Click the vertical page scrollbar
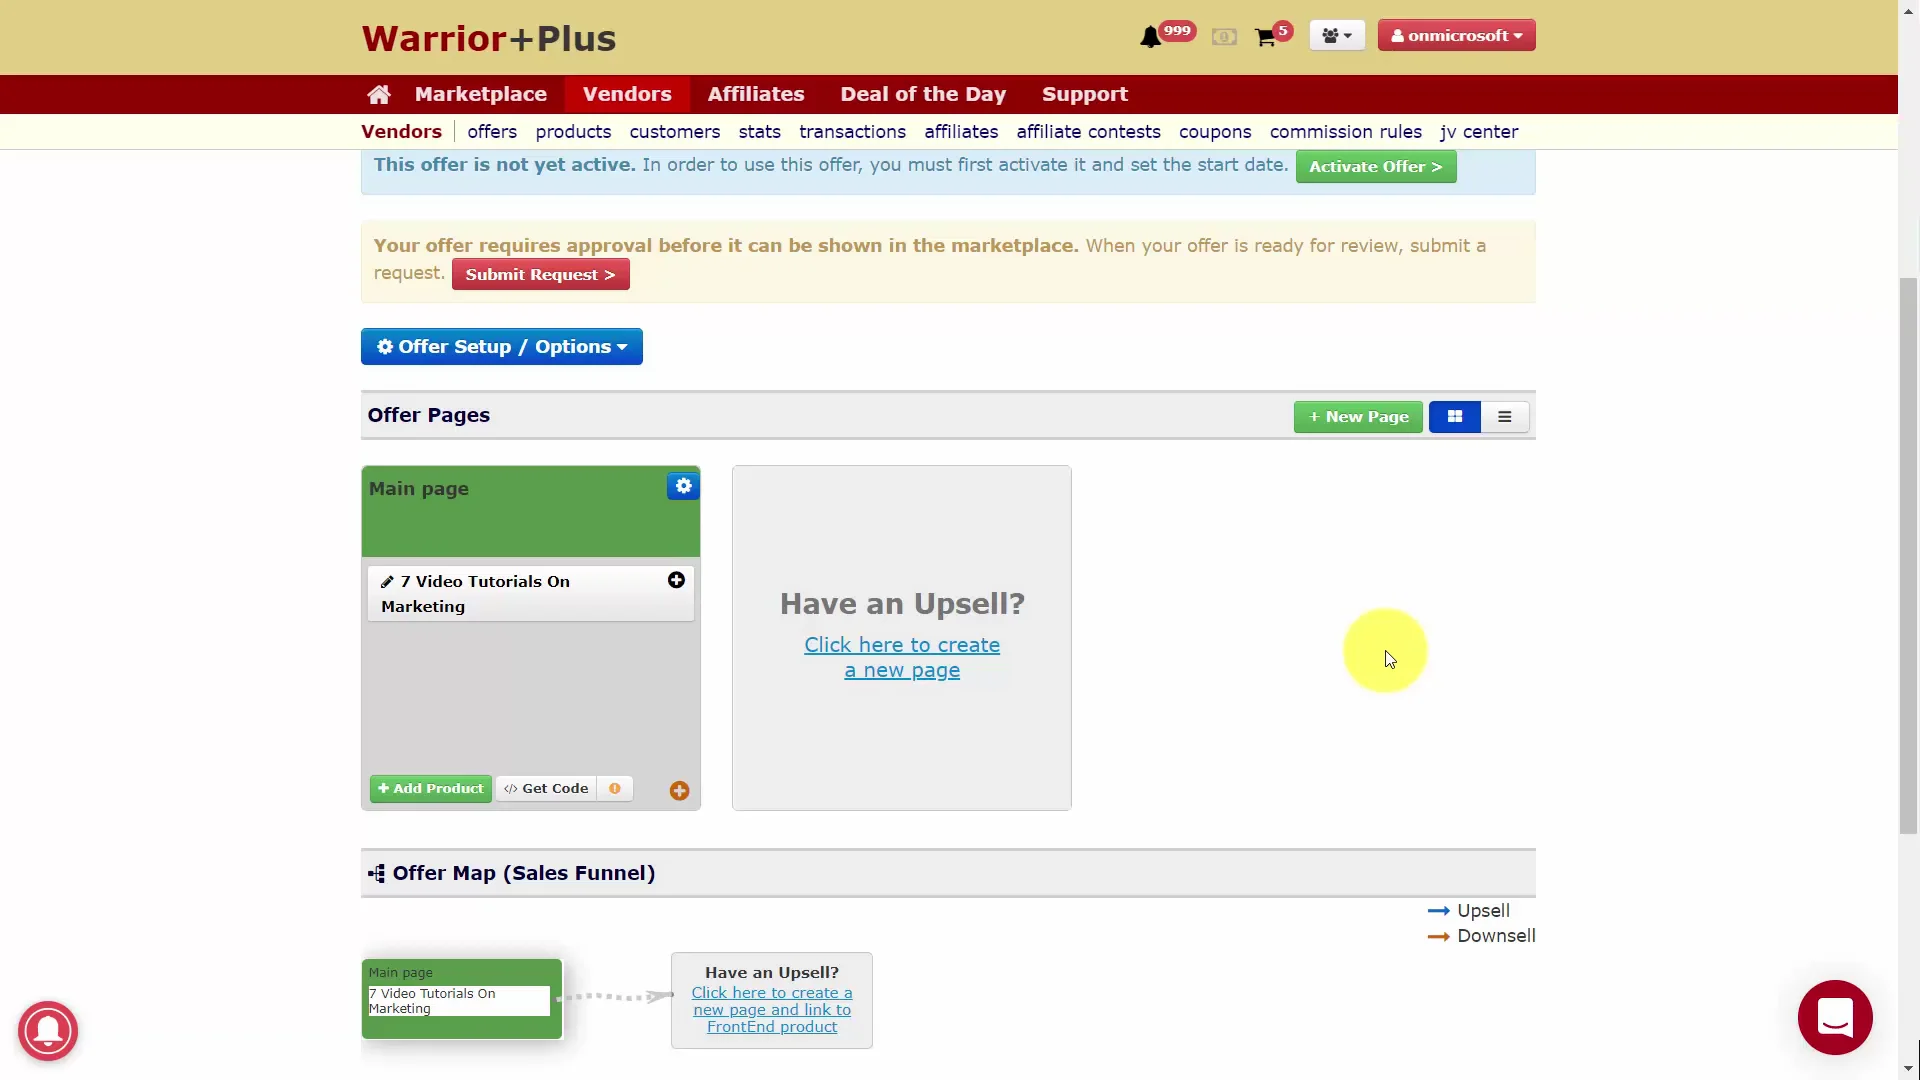This screenshot has height=1080, width=1920. (x=1908, y=556)
